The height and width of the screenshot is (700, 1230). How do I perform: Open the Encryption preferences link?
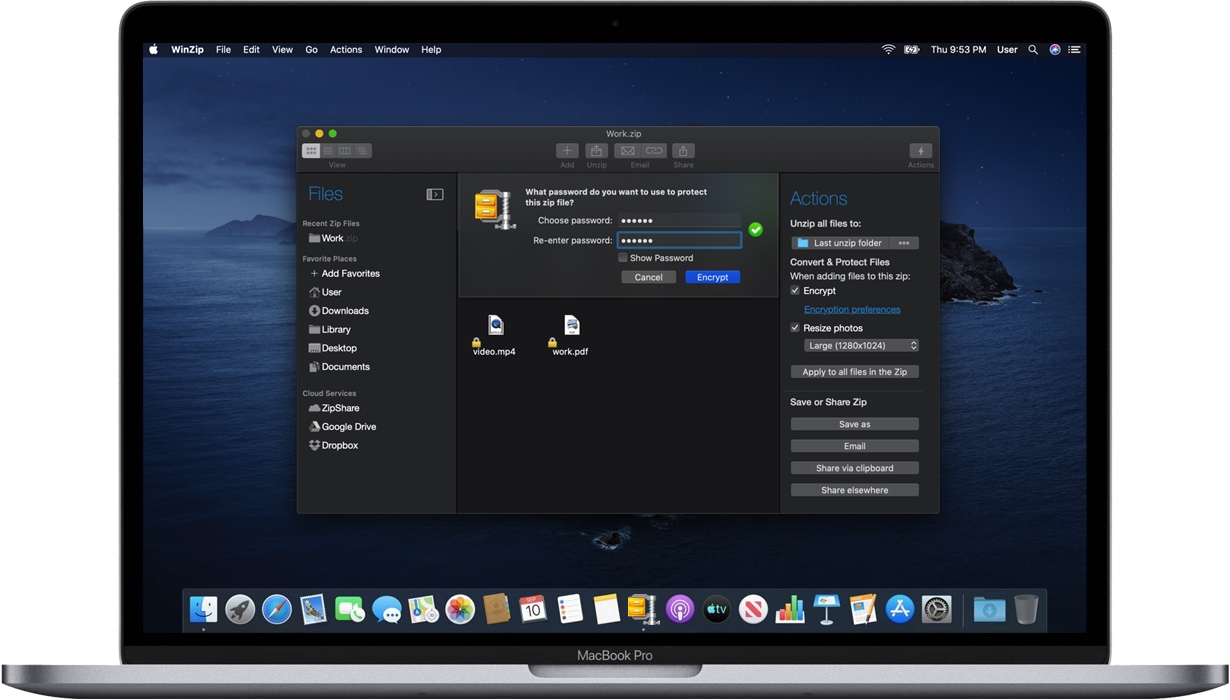click(852, 310)
